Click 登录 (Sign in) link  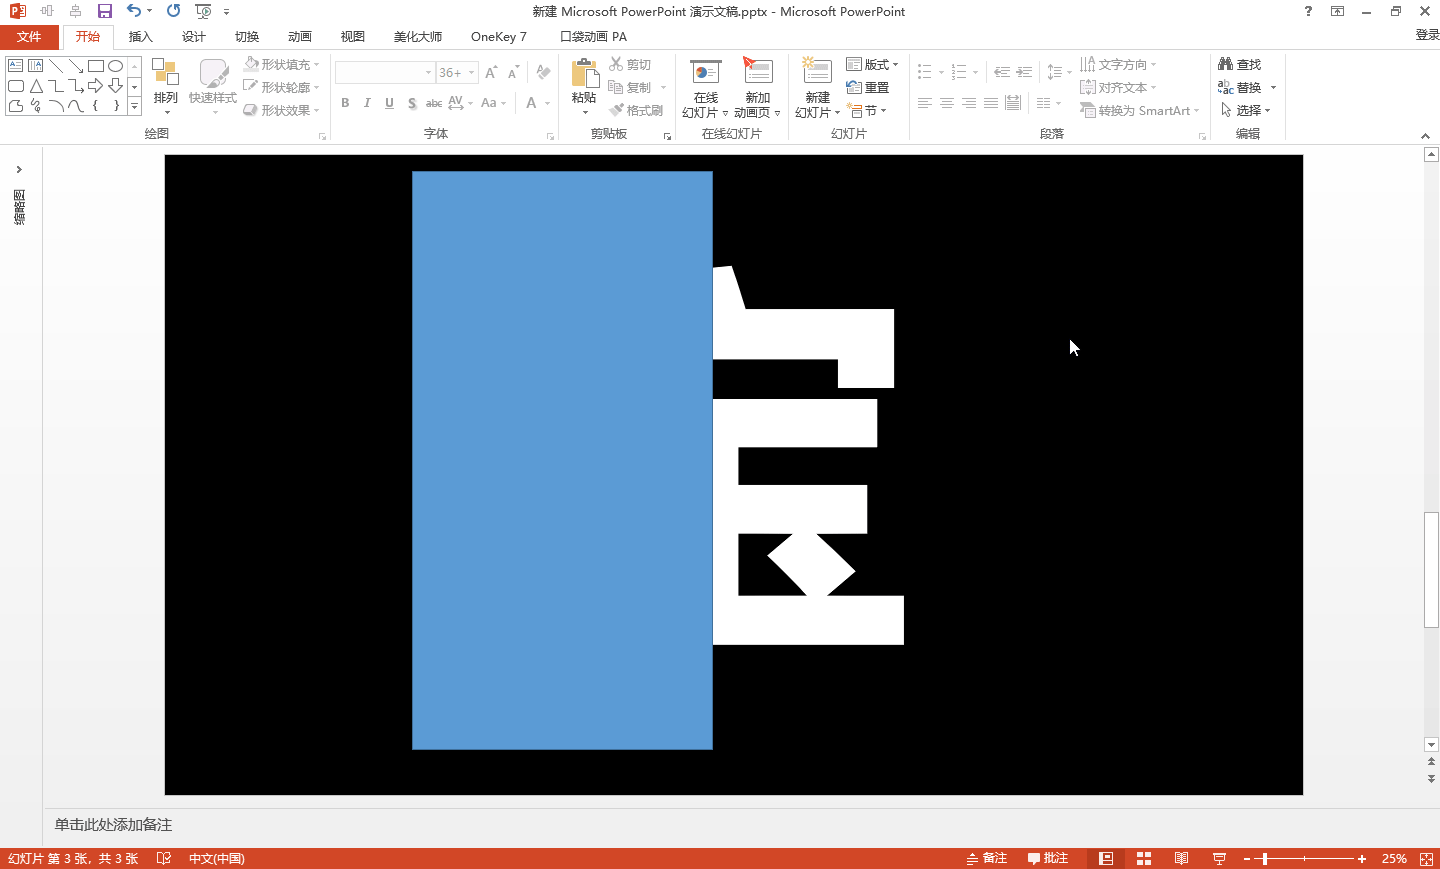coord(1427,35)
